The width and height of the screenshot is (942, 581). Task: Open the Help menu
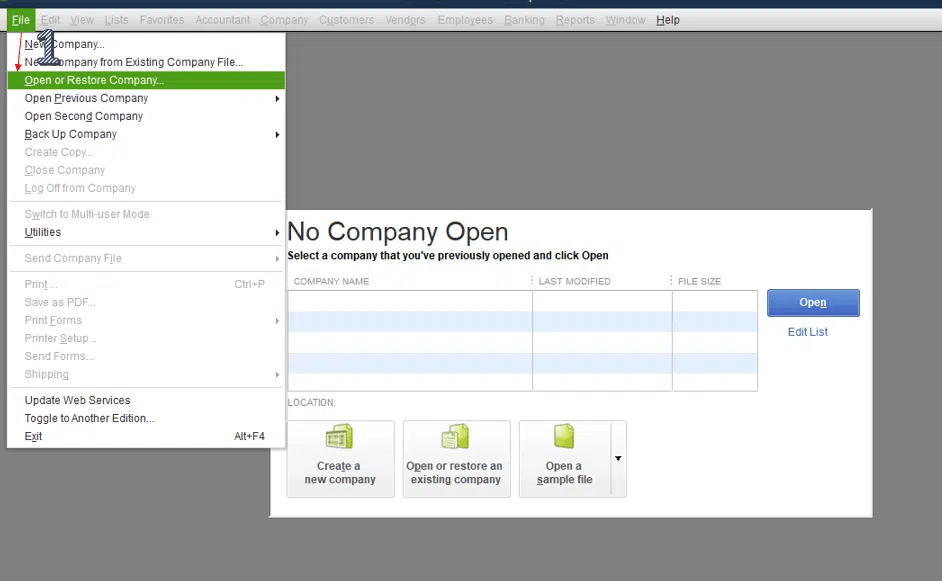point(668,19)
